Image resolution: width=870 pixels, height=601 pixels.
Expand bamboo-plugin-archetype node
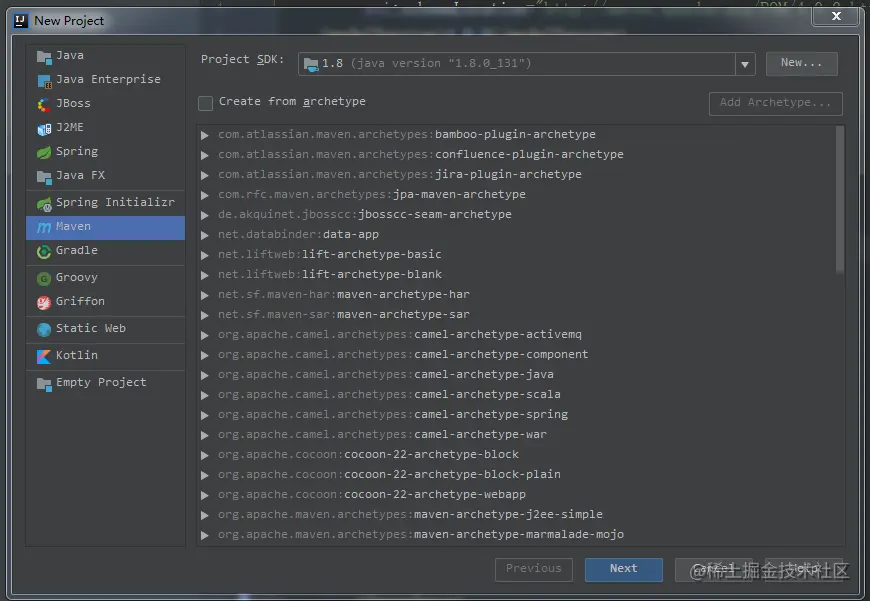click(205, 135)
